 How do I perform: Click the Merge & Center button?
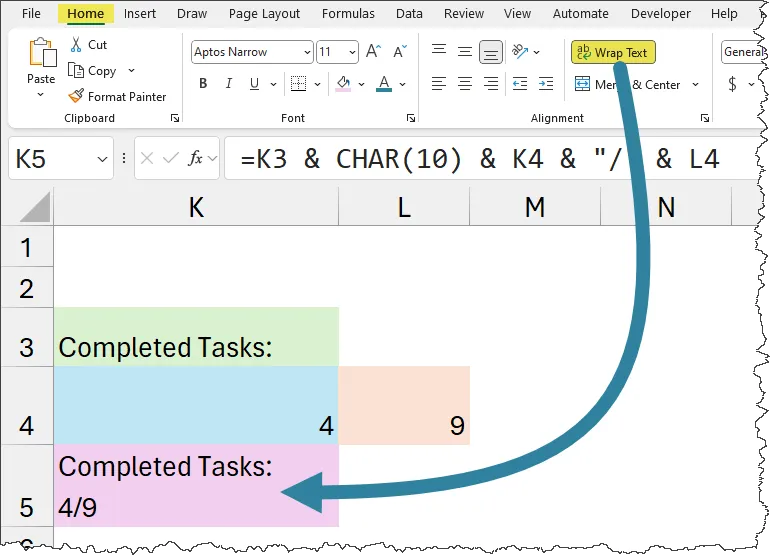point(628,85)
